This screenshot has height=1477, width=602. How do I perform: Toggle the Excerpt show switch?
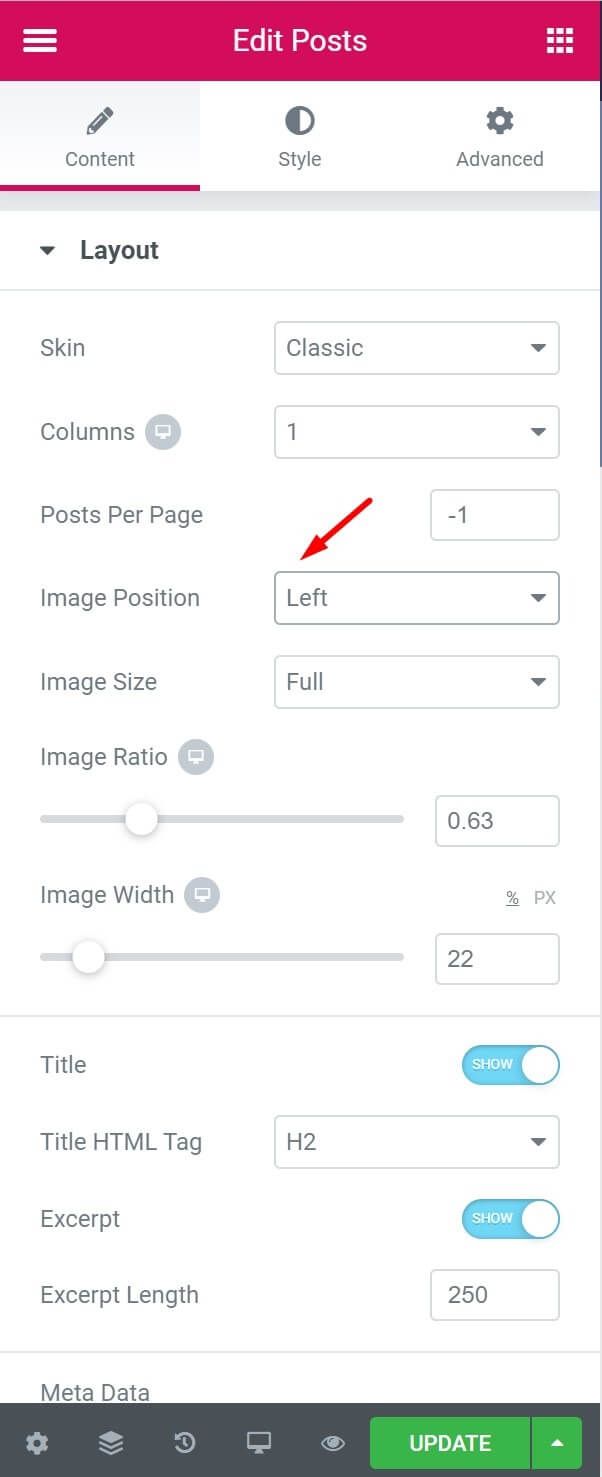pyautogui.click(x=510, y=1219)
